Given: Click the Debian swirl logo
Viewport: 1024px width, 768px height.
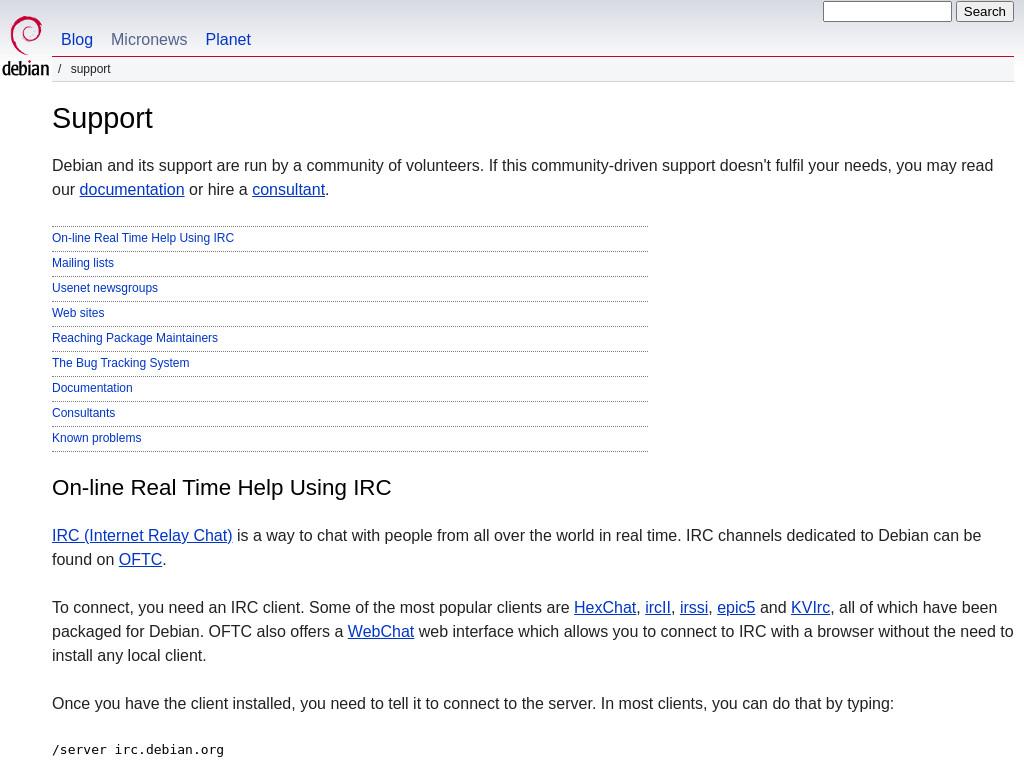Looking at the screenshot, I should point(25,46).
